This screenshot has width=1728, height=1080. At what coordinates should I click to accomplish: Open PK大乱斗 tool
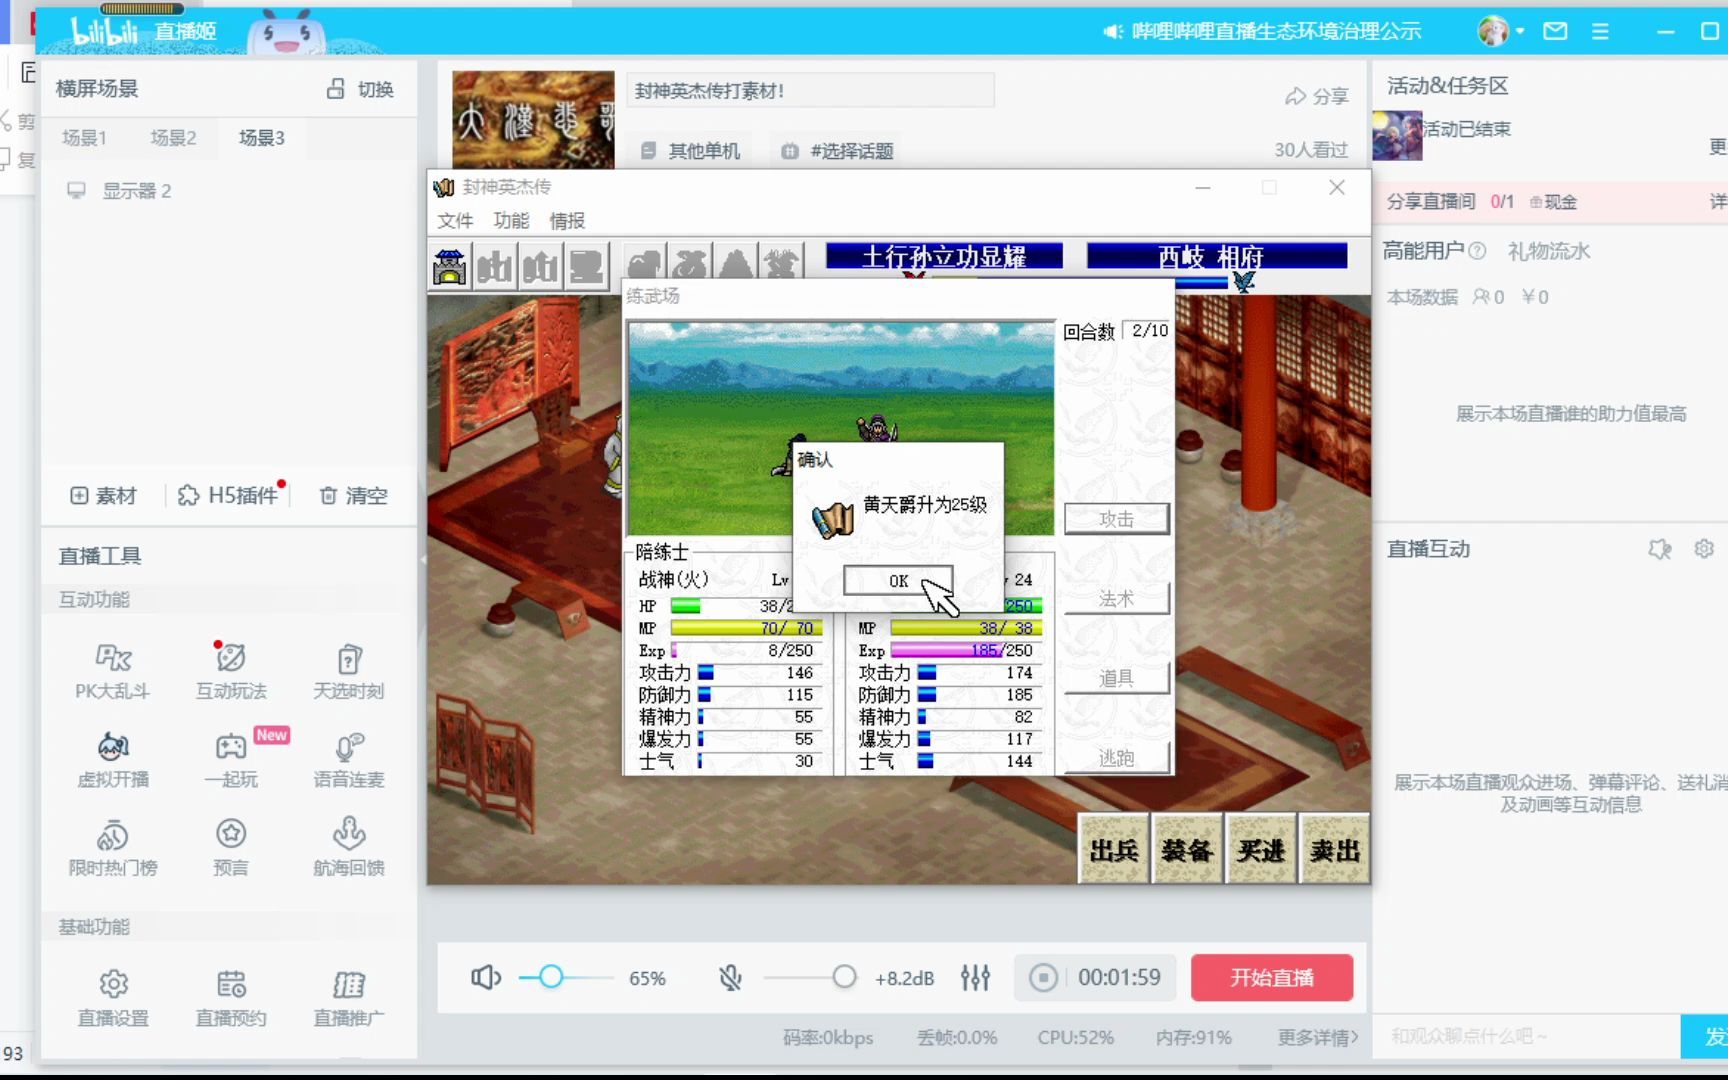coord(112,670)
